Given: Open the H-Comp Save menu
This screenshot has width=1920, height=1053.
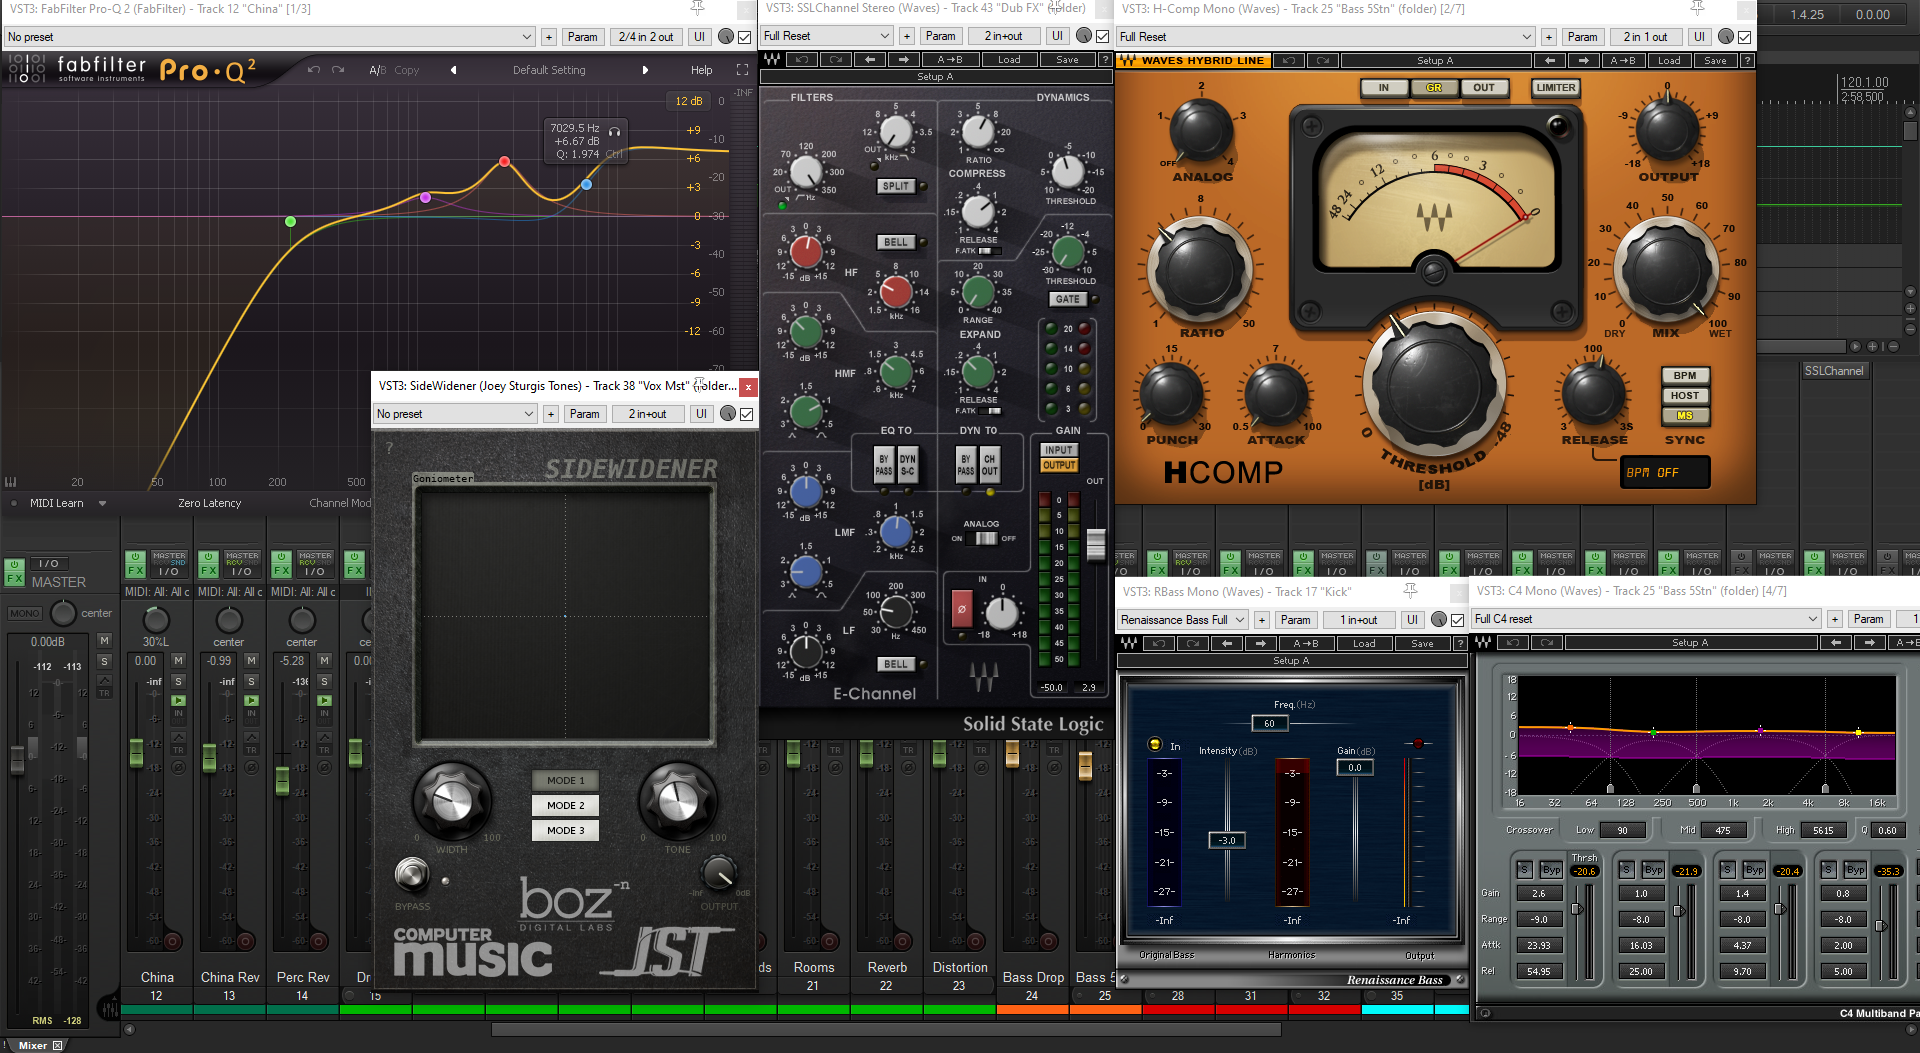Looking at the screenshot, I should pos(1715,60).
